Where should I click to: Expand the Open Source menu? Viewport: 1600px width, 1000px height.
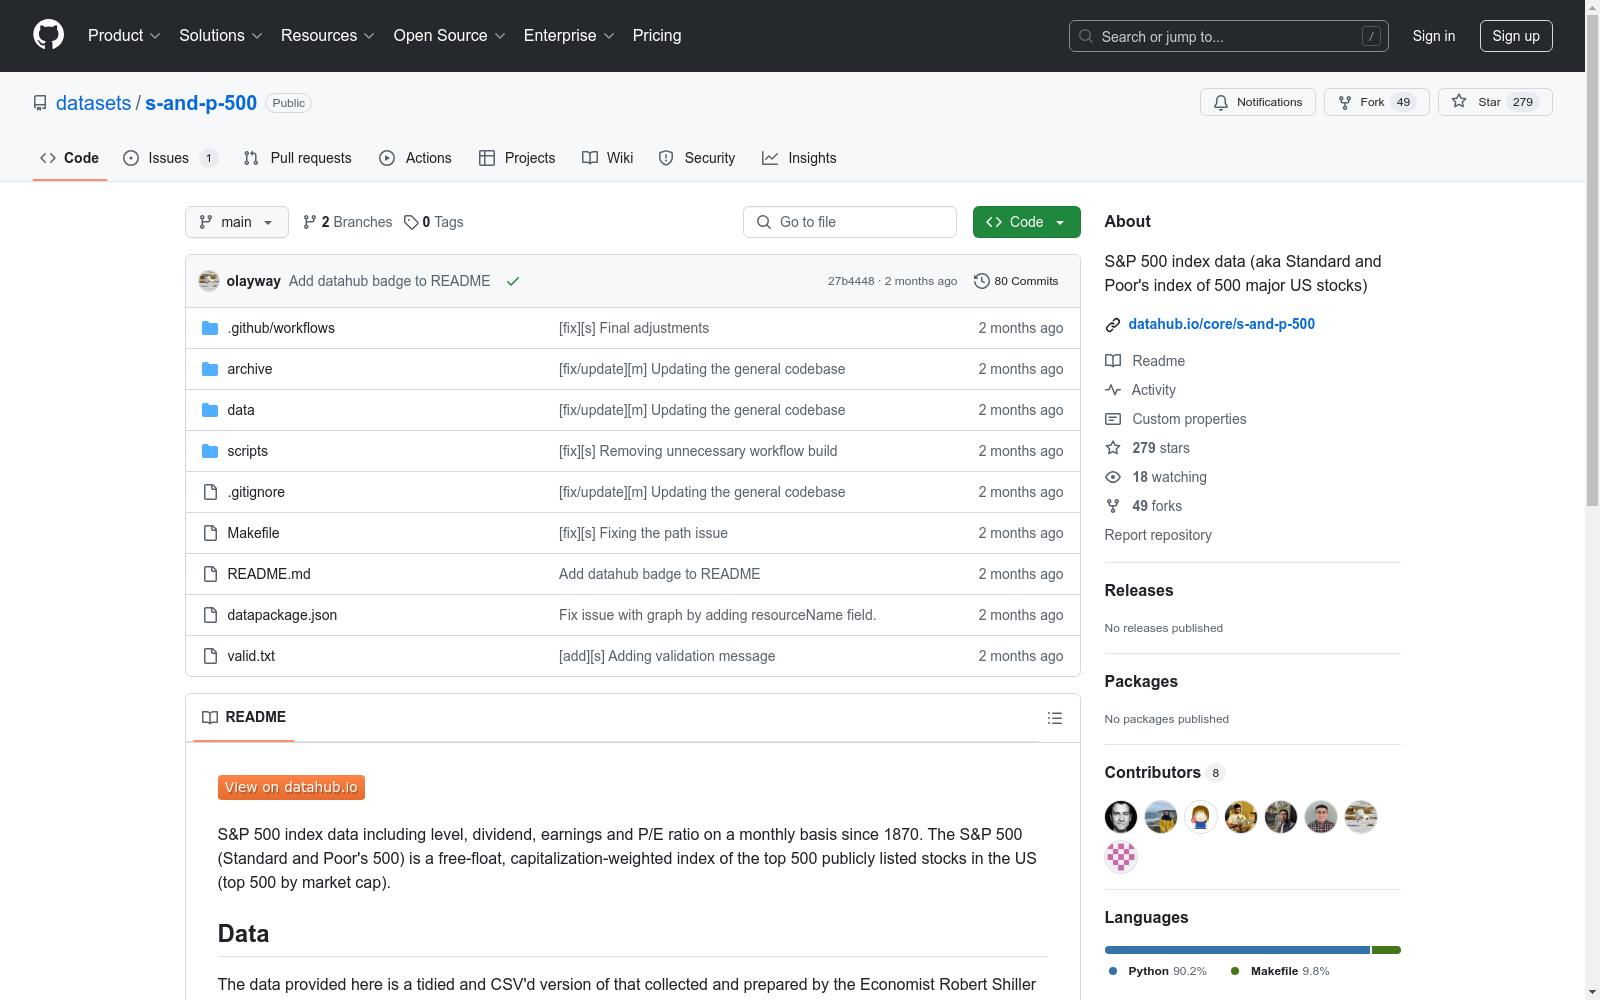(450, 36)
